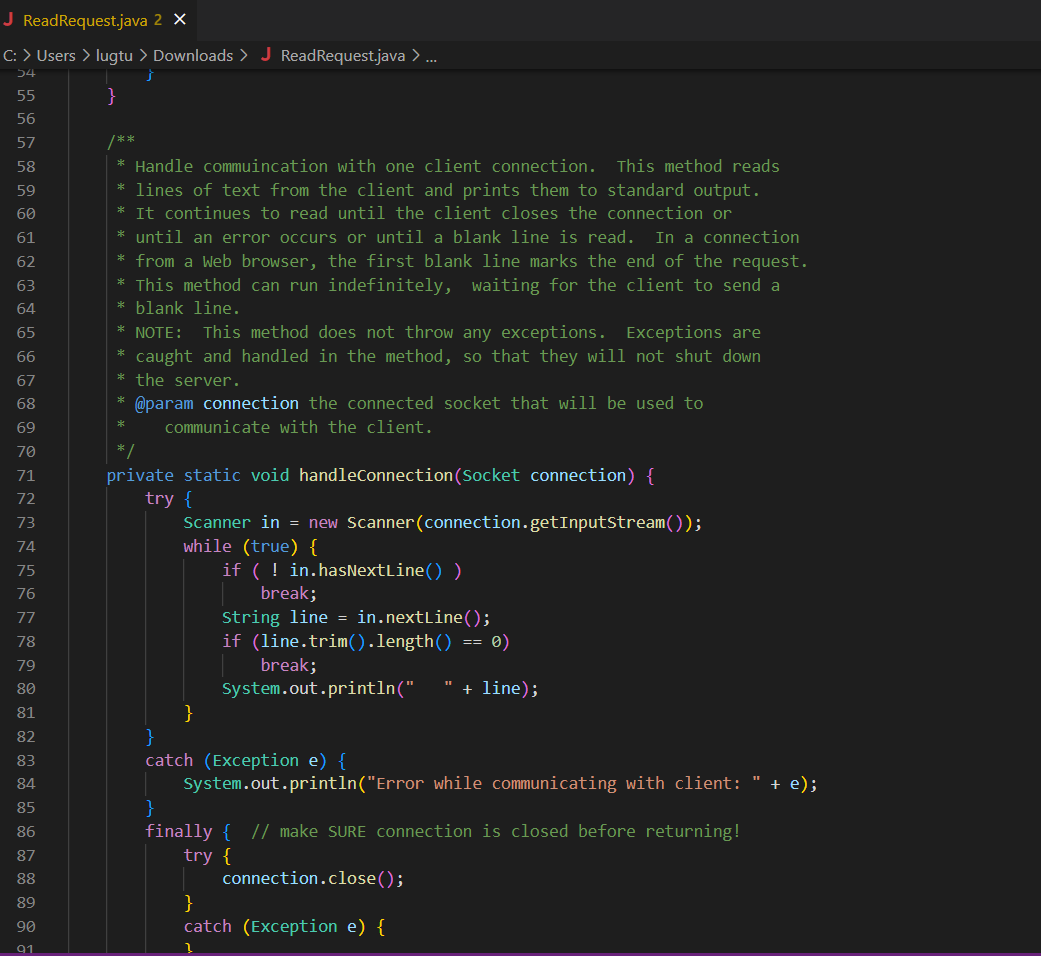Click 'communicate with the client.' comment on line 69
This screenshot has height=956, width=1041.
tap(299, 428)
